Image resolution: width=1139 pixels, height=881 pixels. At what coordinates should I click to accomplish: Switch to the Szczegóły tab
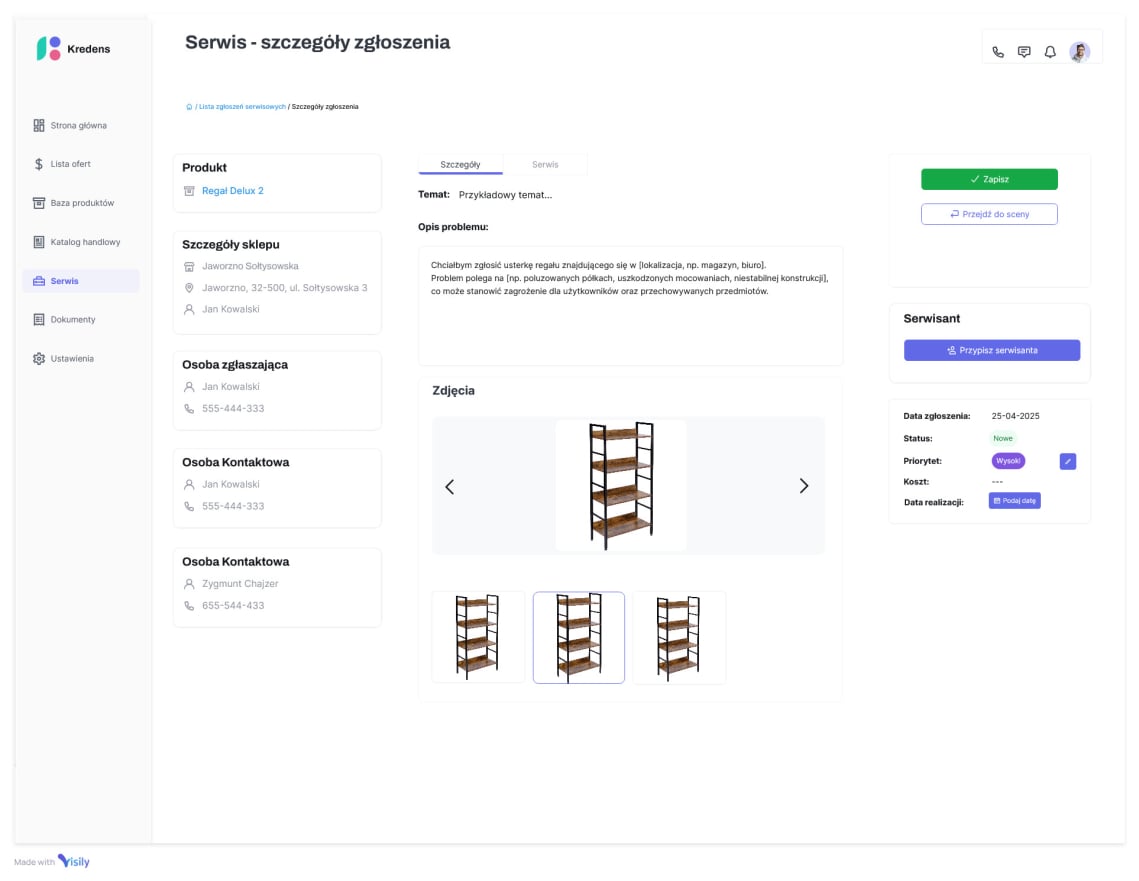pyautogui.click(x=460, y=163)
